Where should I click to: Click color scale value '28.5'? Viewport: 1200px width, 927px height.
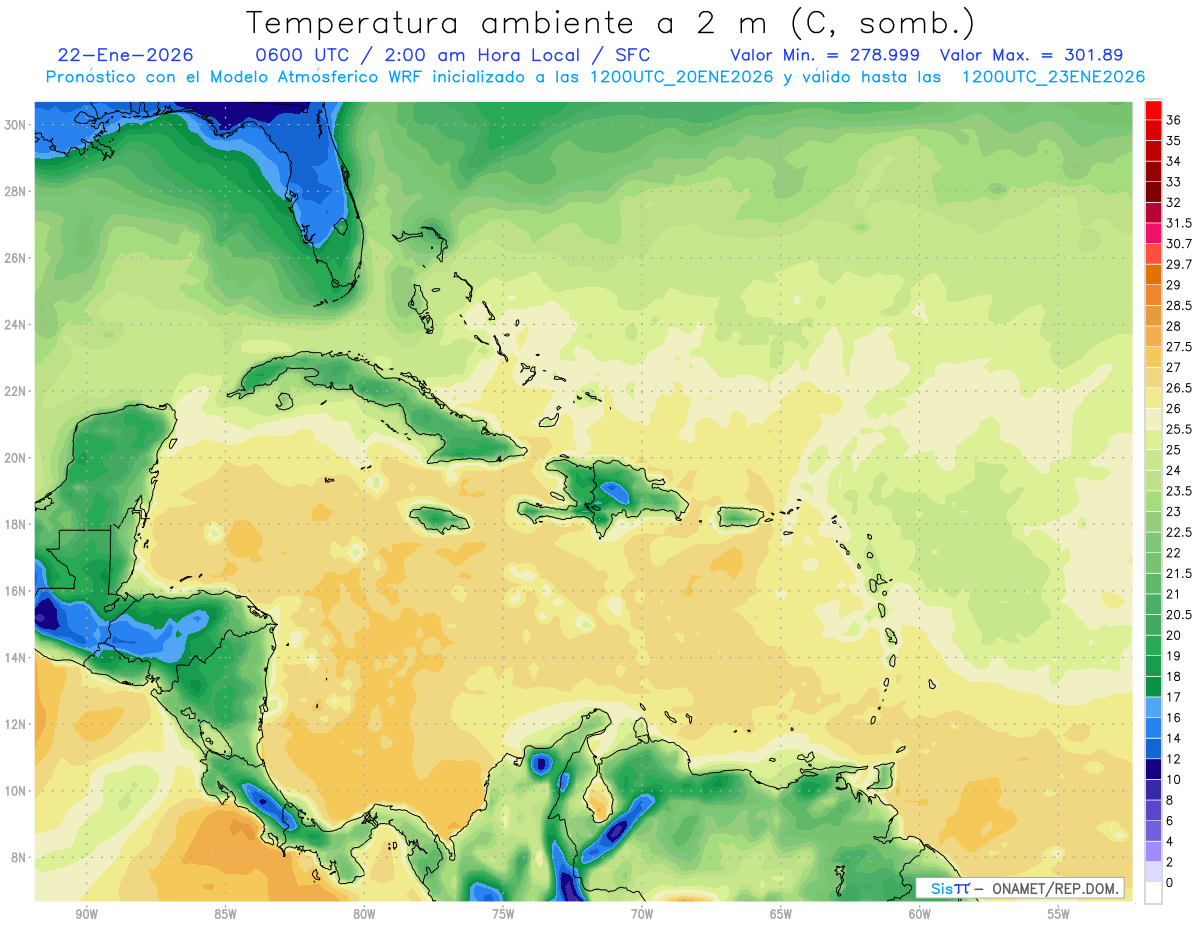1179,305
